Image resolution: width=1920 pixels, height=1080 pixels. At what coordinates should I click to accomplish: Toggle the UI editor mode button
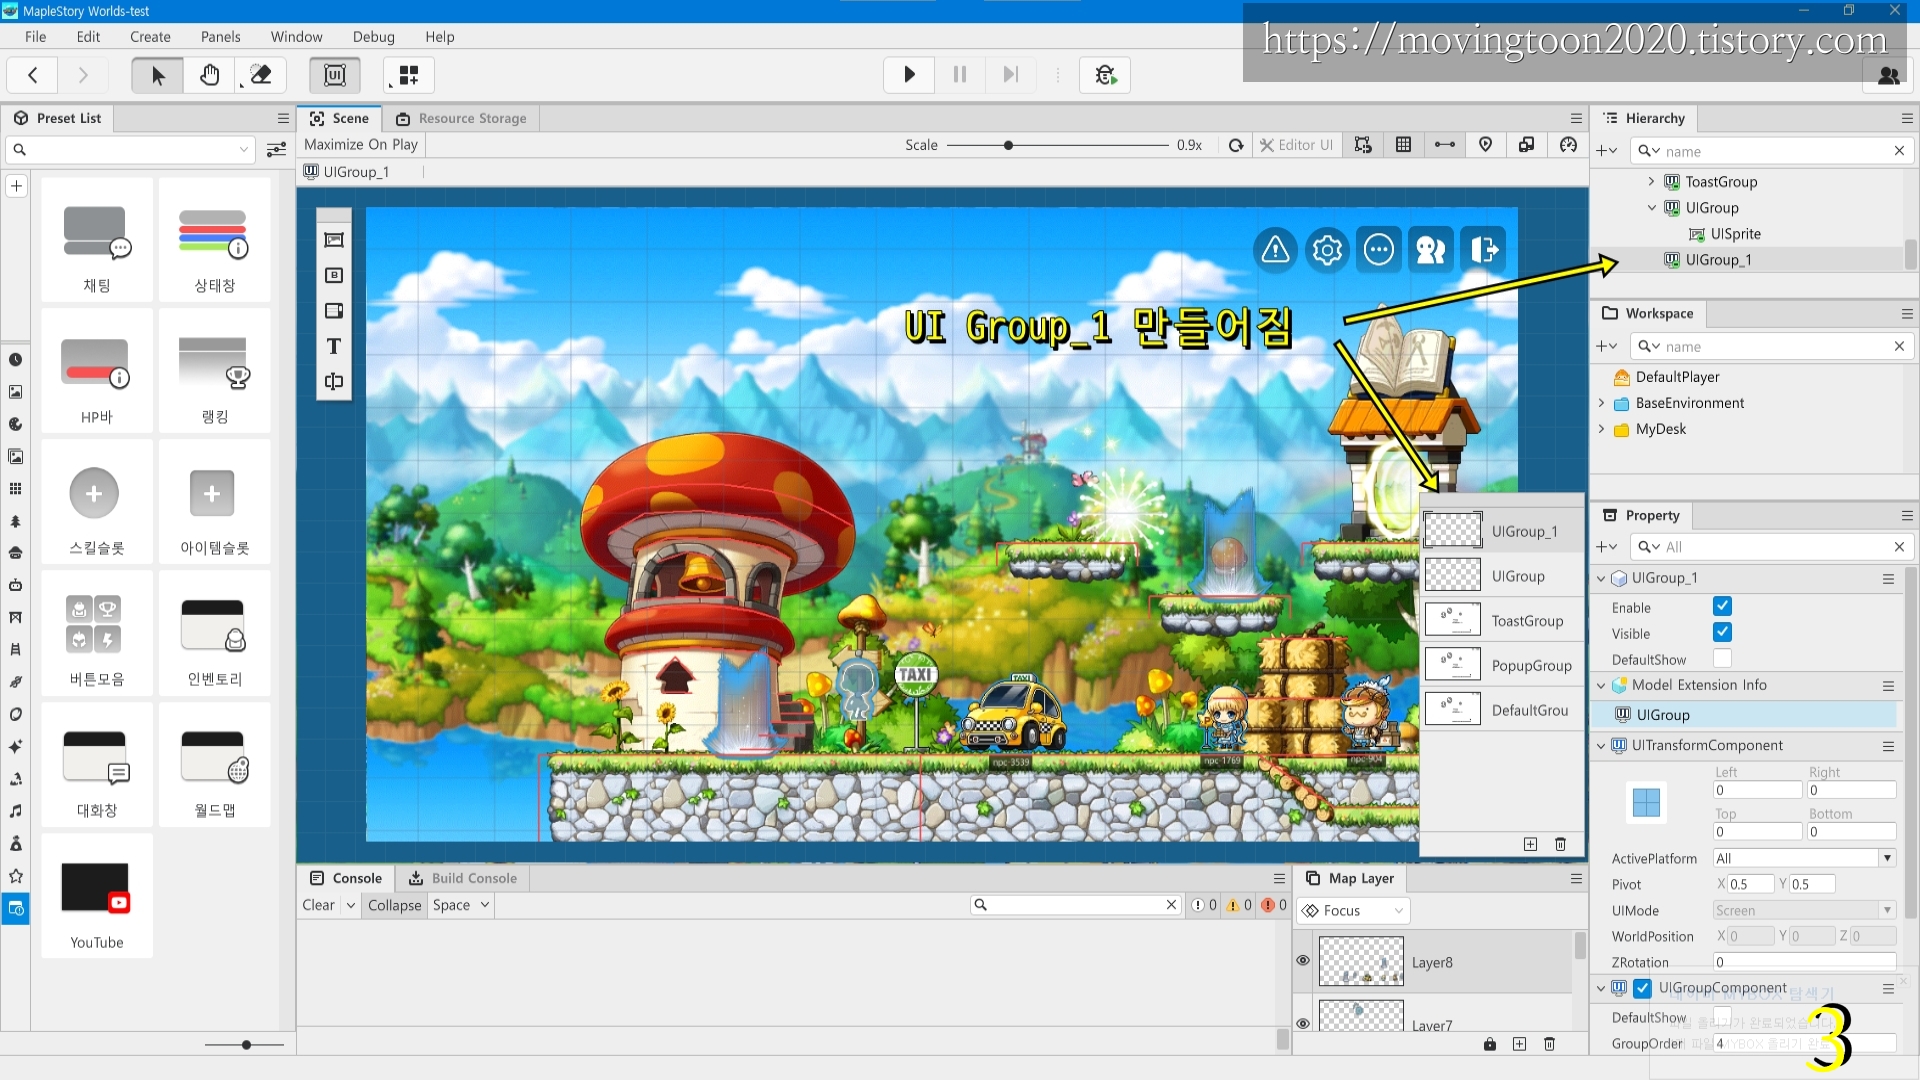pyautogui.click(x=335, y=75)
